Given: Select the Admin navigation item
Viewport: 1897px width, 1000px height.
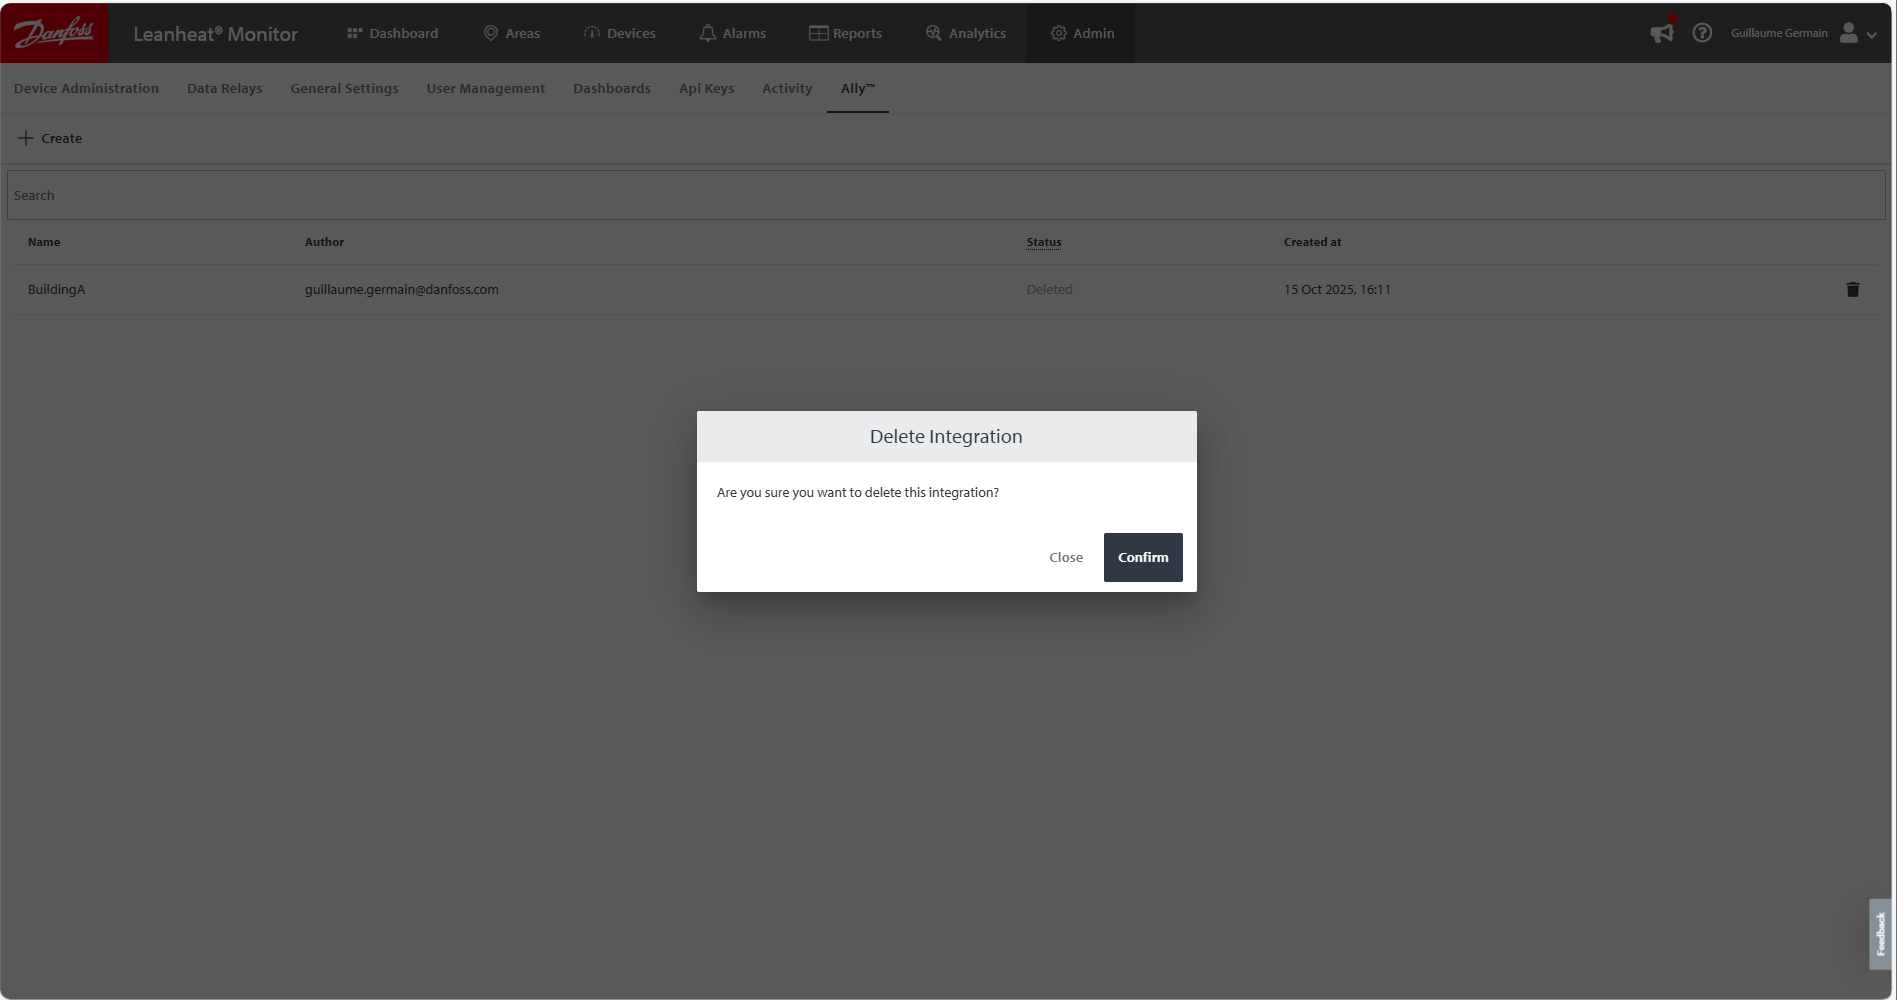Looking at the screenshot, I should (1081, 33).
